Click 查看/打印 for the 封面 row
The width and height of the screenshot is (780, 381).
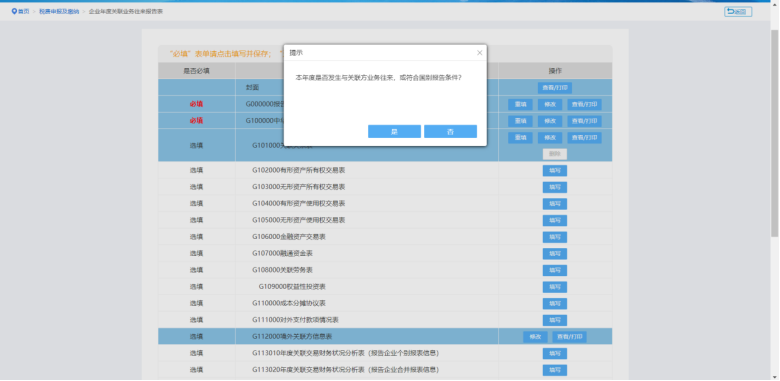555,88
